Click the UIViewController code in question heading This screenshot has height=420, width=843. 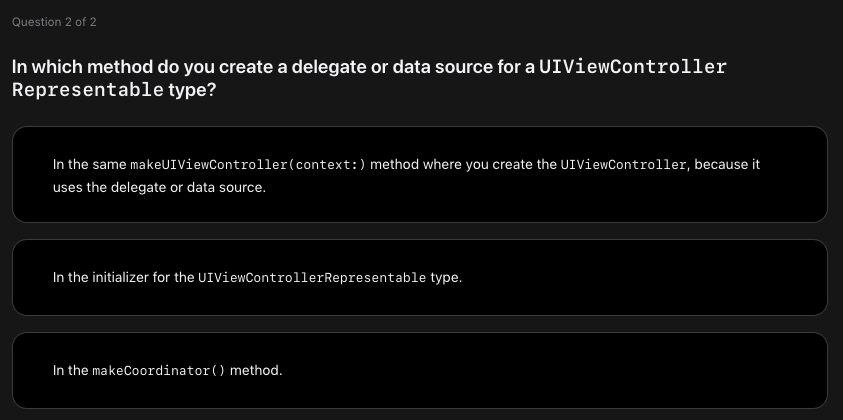[x=633, y=67]
